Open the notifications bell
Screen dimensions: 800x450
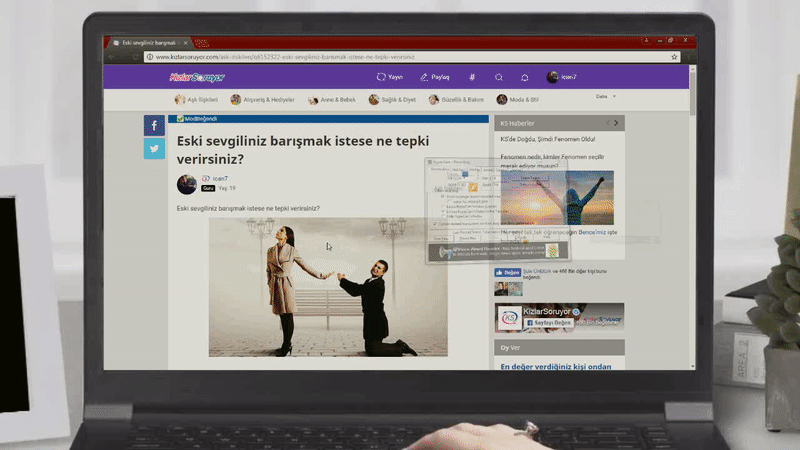pyautogui.click(x=524, y=78)
